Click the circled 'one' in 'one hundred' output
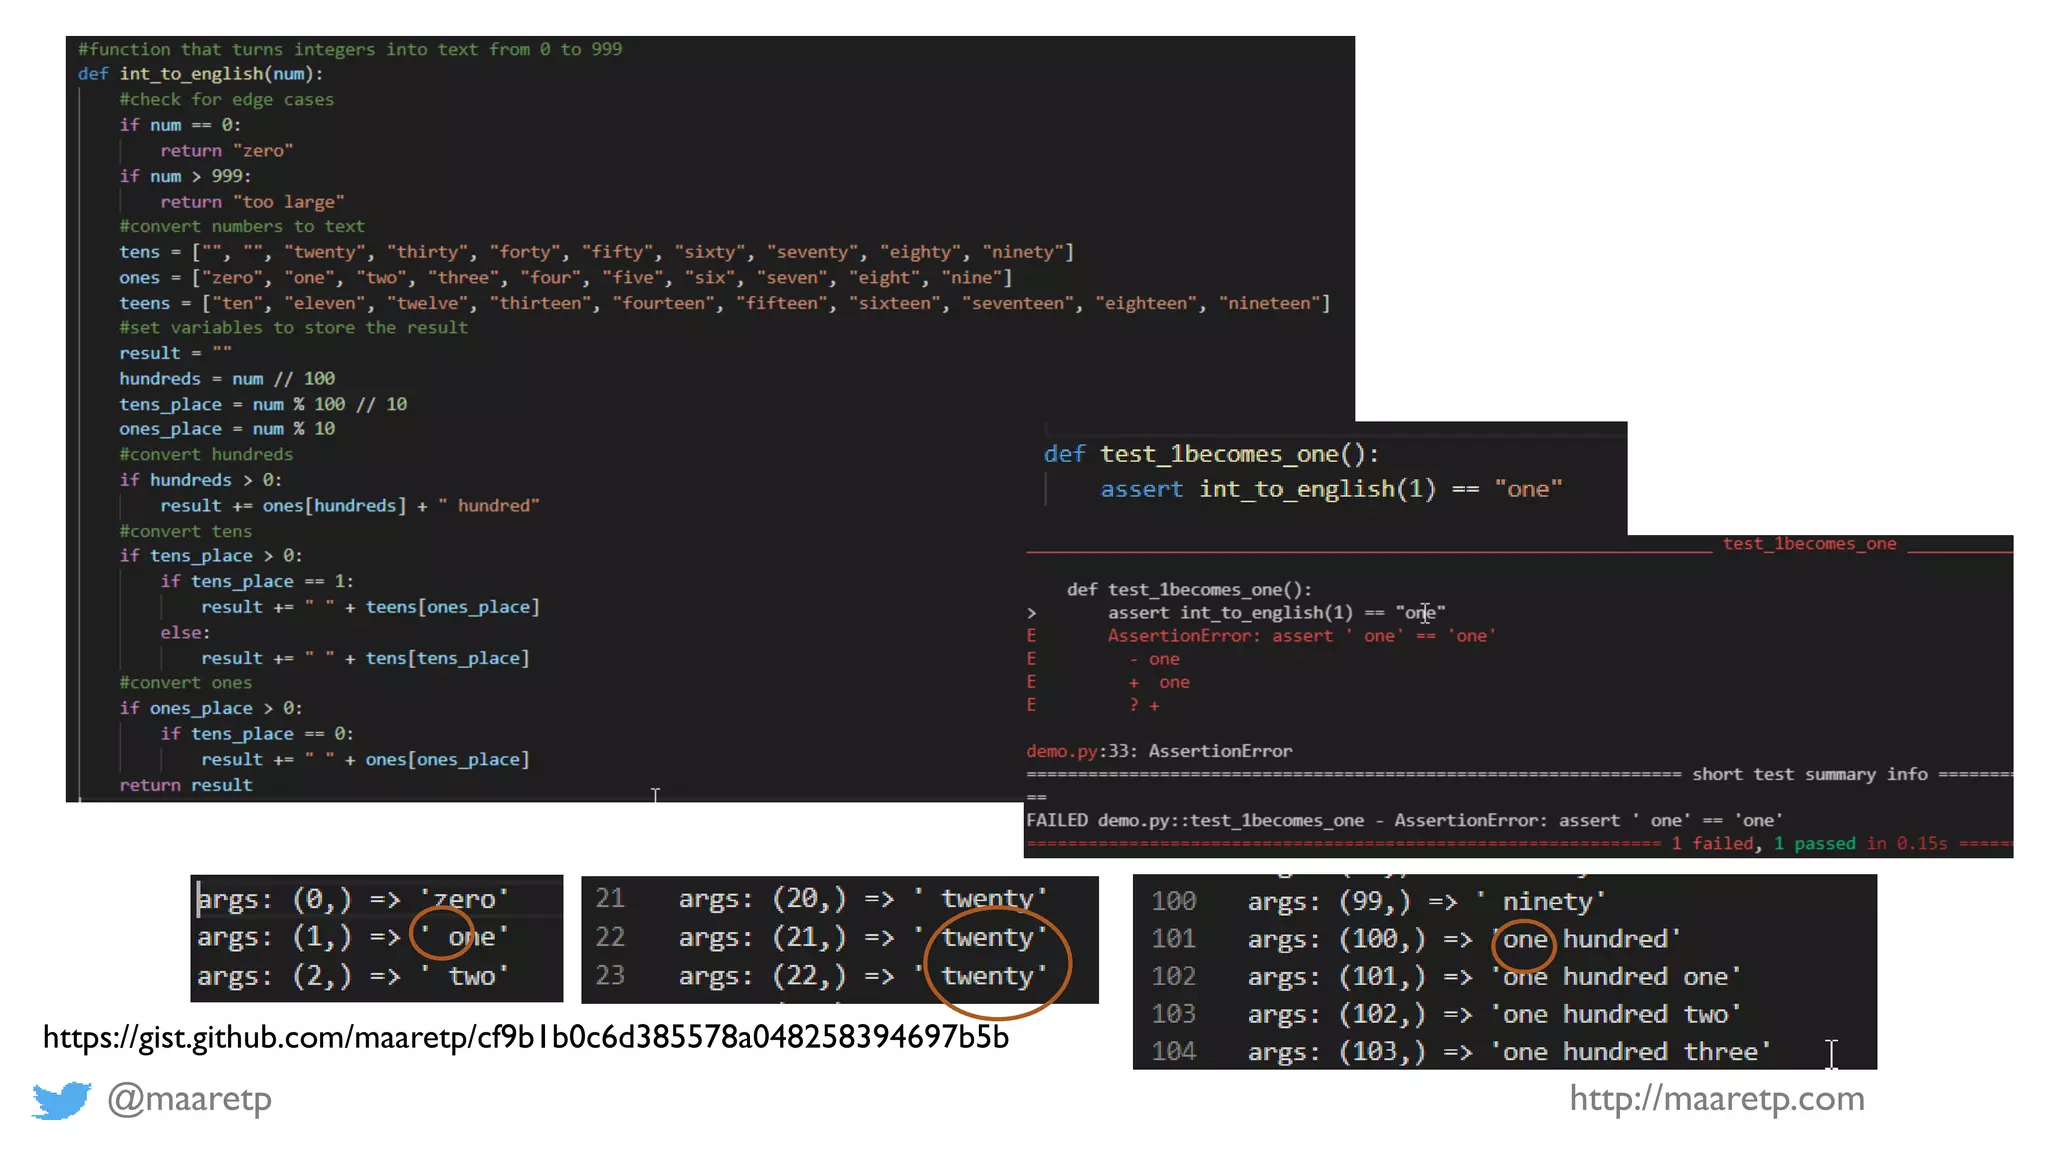Image resolution: width=2048 pixels, height=1152 pixels. (1526, 940)
